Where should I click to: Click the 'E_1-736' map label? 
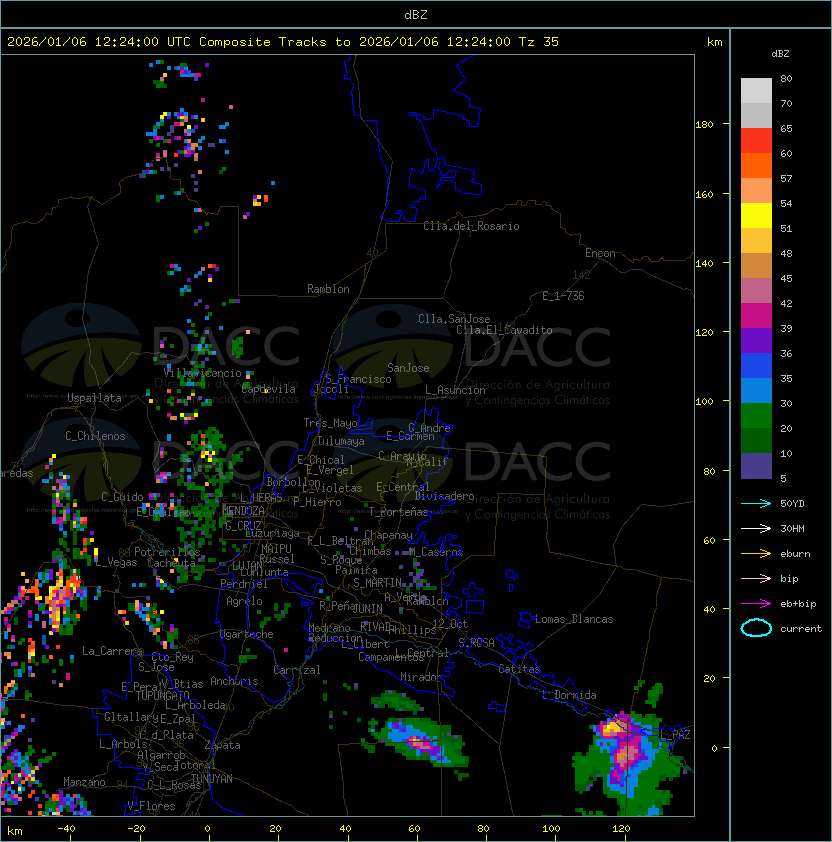click(x=563, y=296)
